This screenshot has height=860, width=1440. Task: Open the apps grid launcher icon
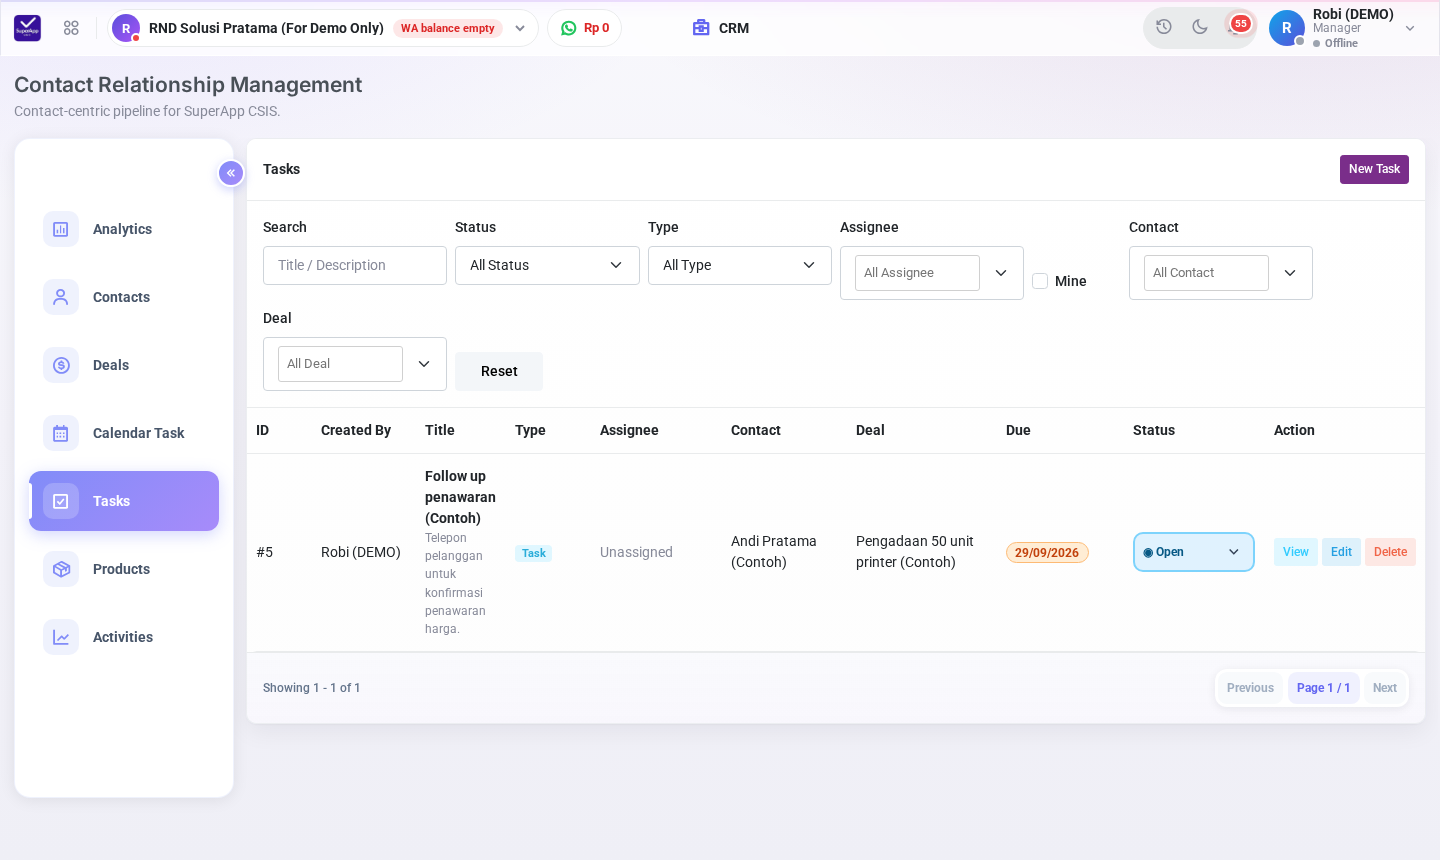click(x=71, y=28)
